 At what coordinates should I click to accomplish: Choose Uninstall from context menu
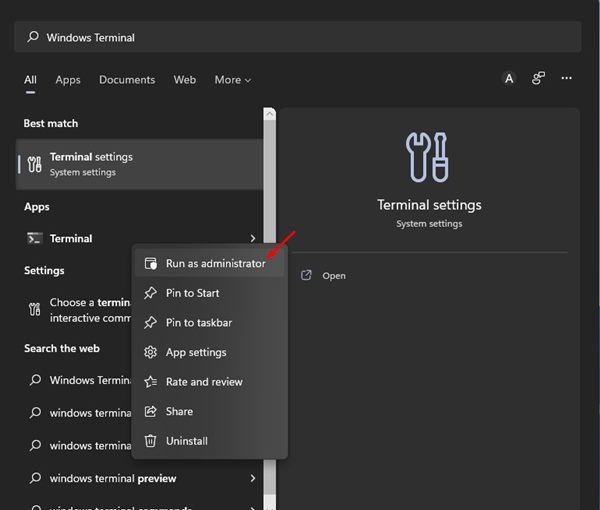pyautogui.click(x=209, y=441)
